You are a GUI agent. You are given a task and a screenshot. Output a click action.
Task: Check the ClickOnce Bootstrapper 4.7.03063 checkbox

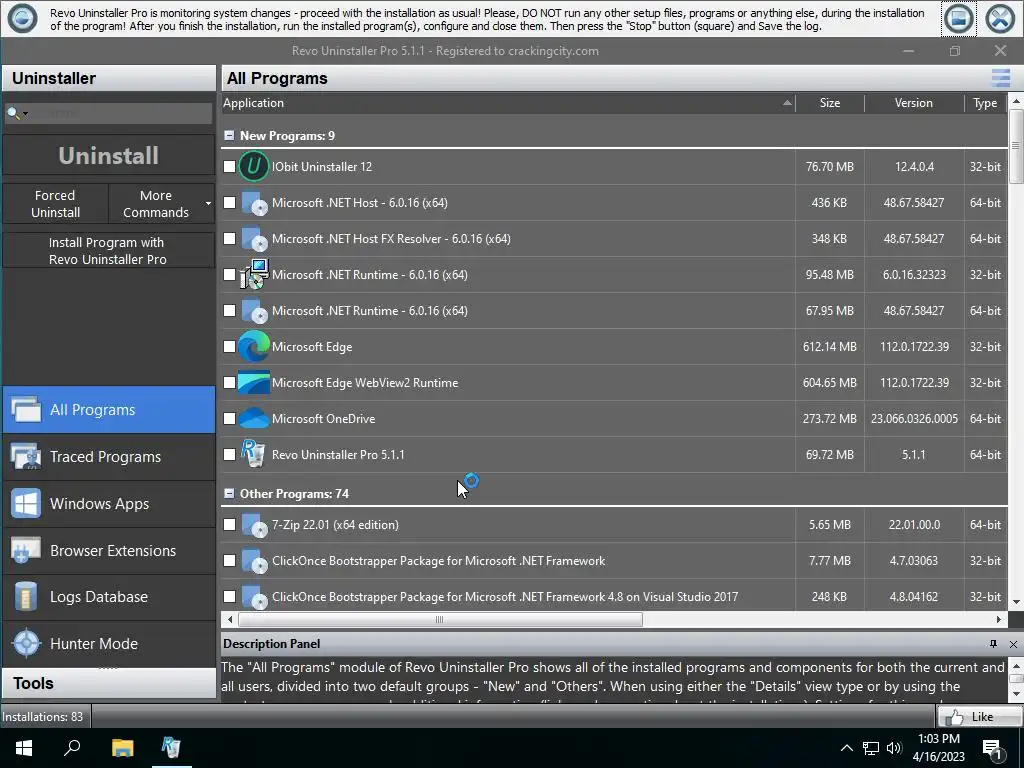[x=229, y=561]
